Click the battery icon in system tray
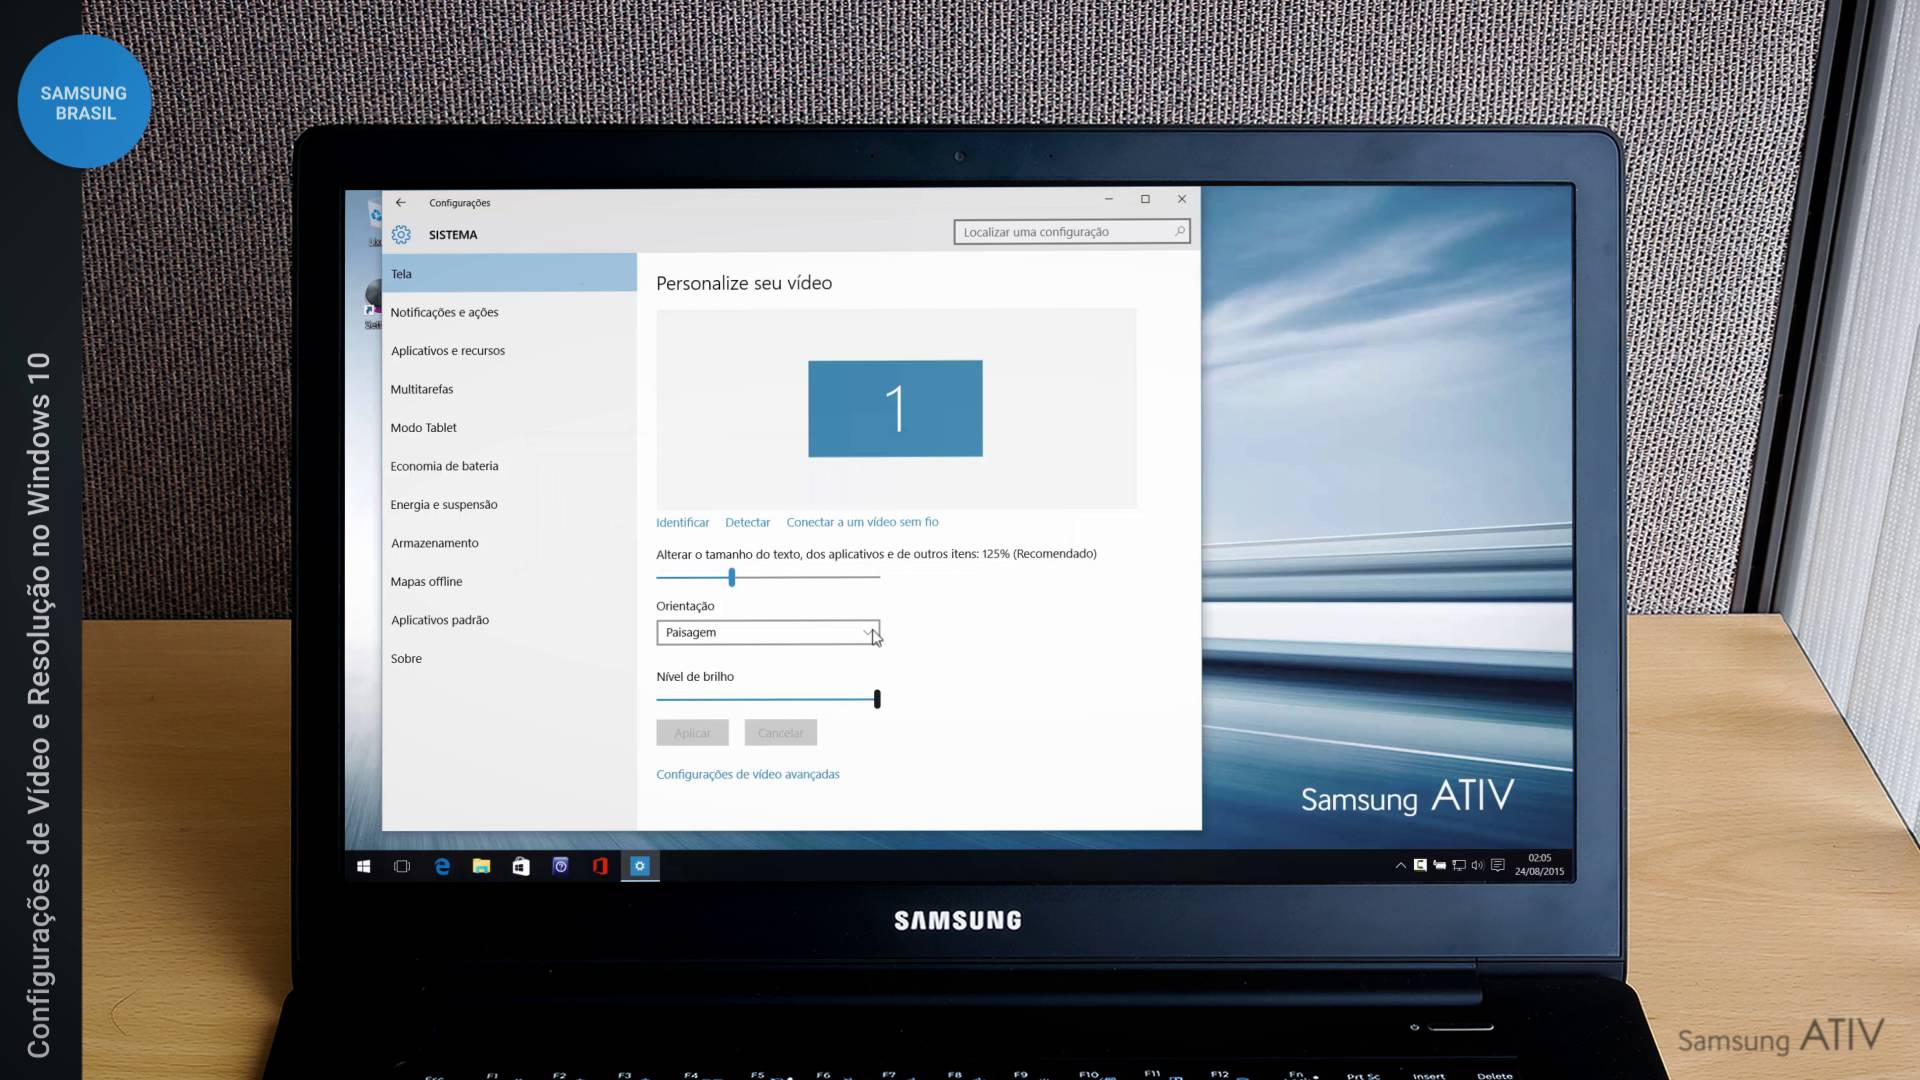This screenshot has width=1920, height=1080. [1439, 866]
